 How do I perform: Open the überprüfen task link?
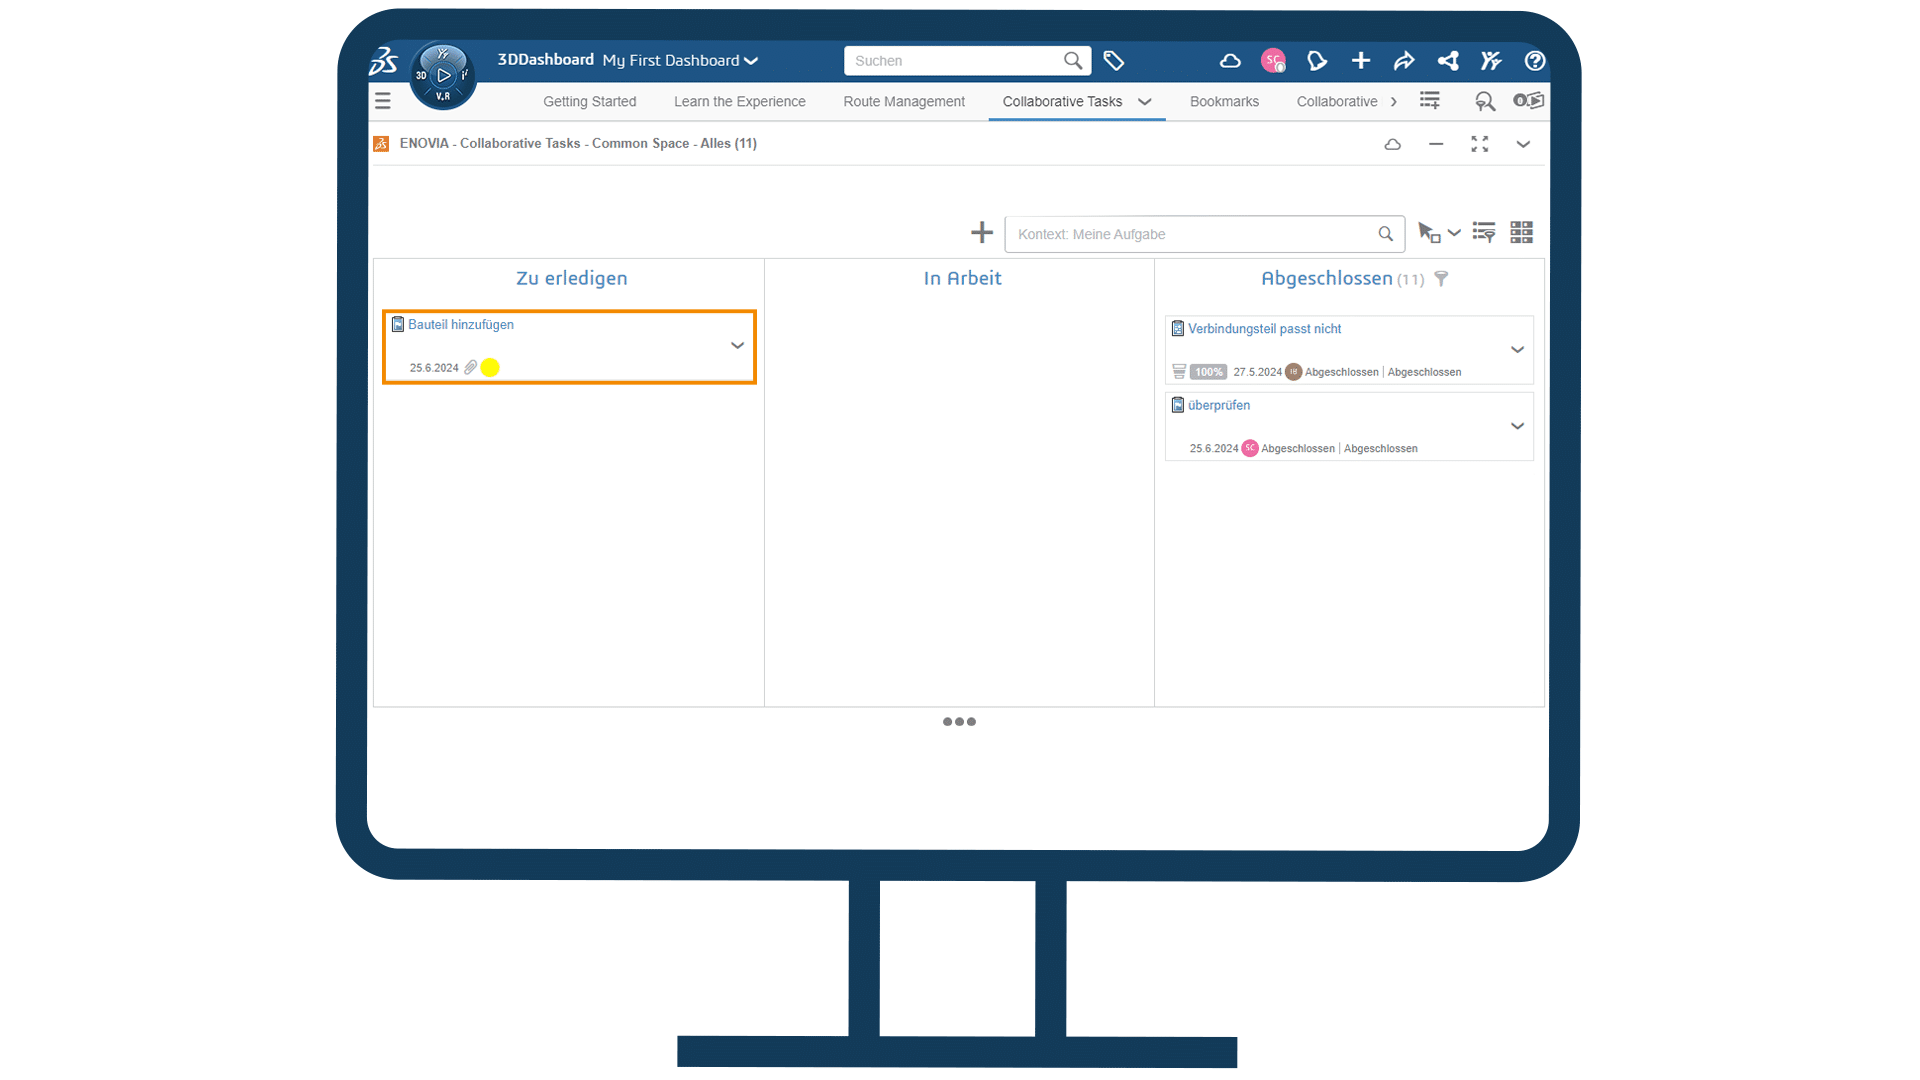point(1218,406)
